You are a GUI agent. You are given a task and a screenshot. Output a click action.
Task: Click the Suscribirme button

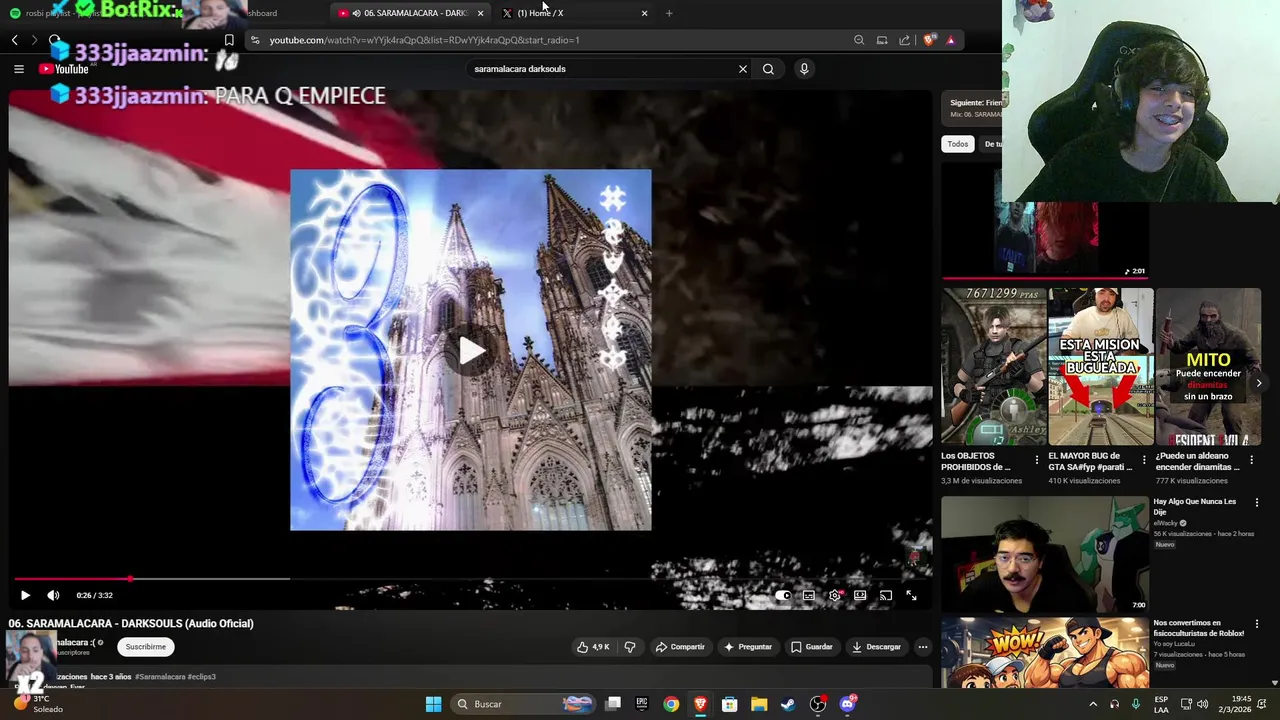click(x=146, y=647)
